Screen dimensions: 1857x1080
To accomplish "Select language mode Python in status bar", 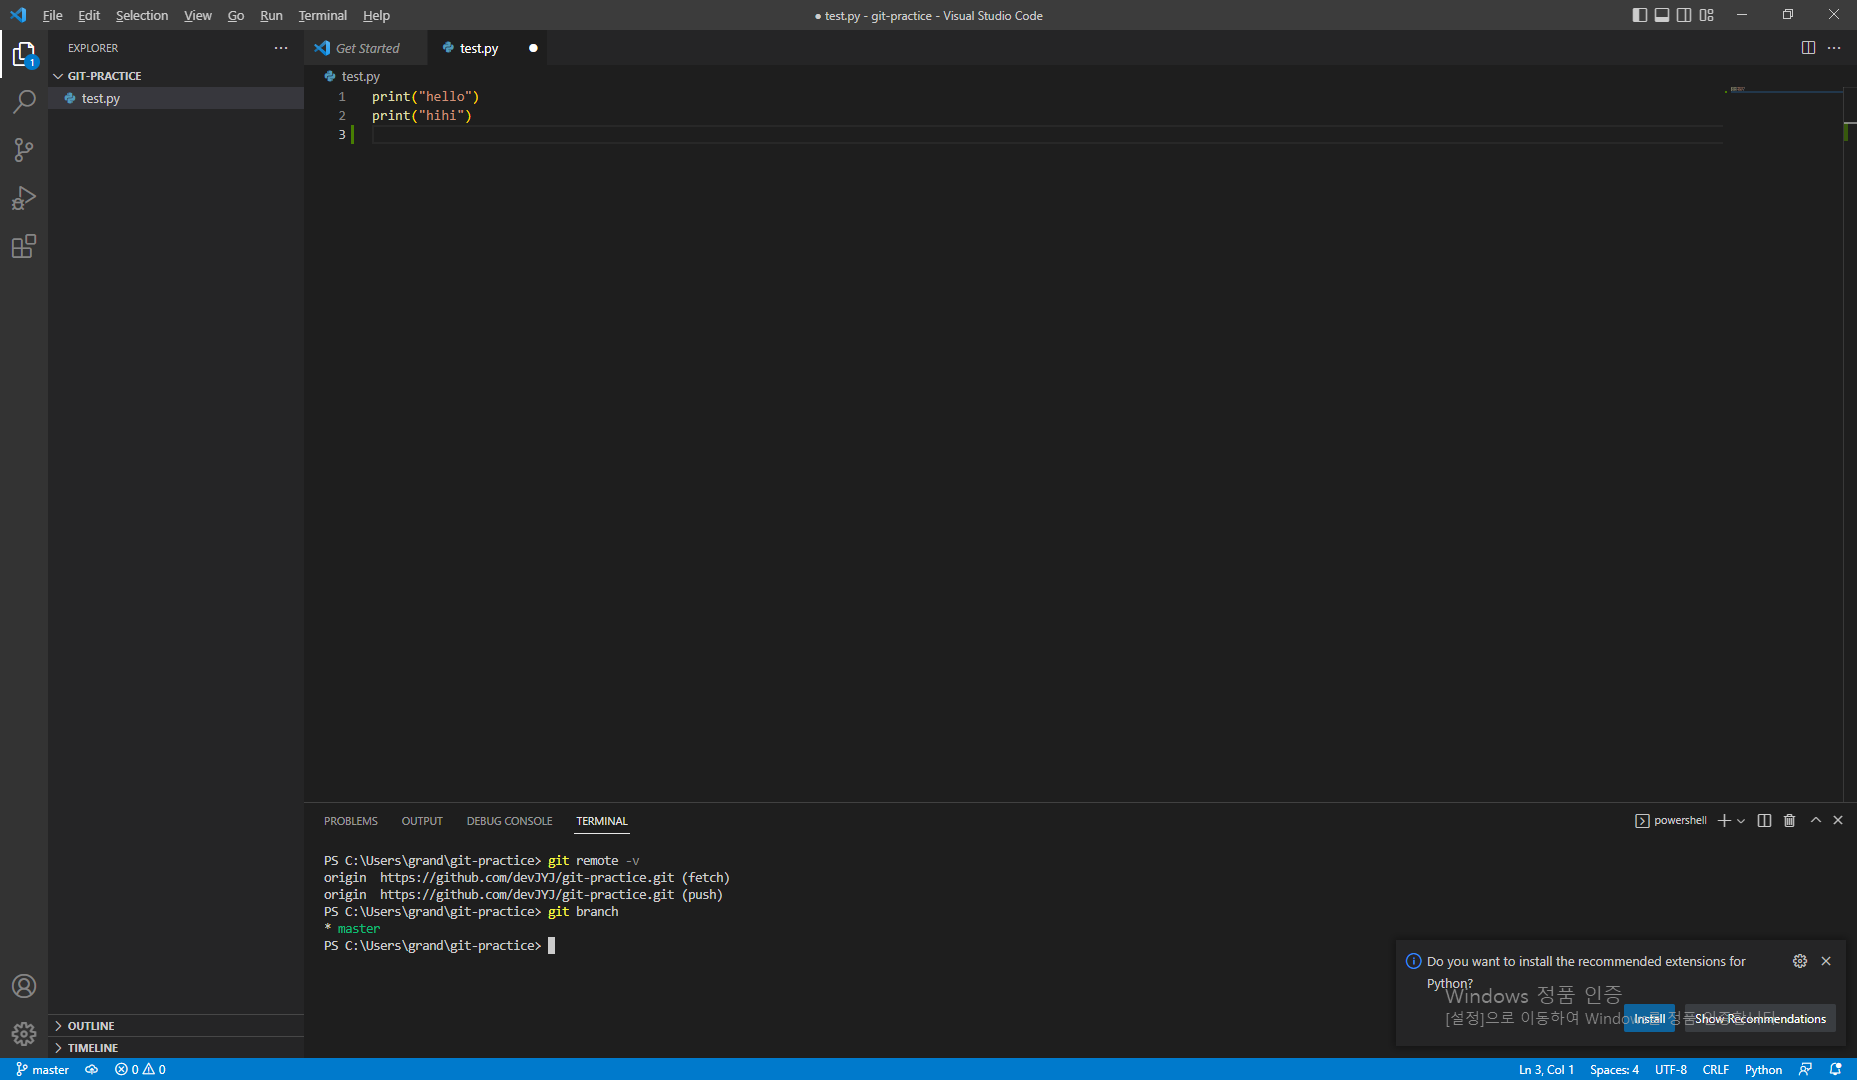I will (x=1763, y=1069).
